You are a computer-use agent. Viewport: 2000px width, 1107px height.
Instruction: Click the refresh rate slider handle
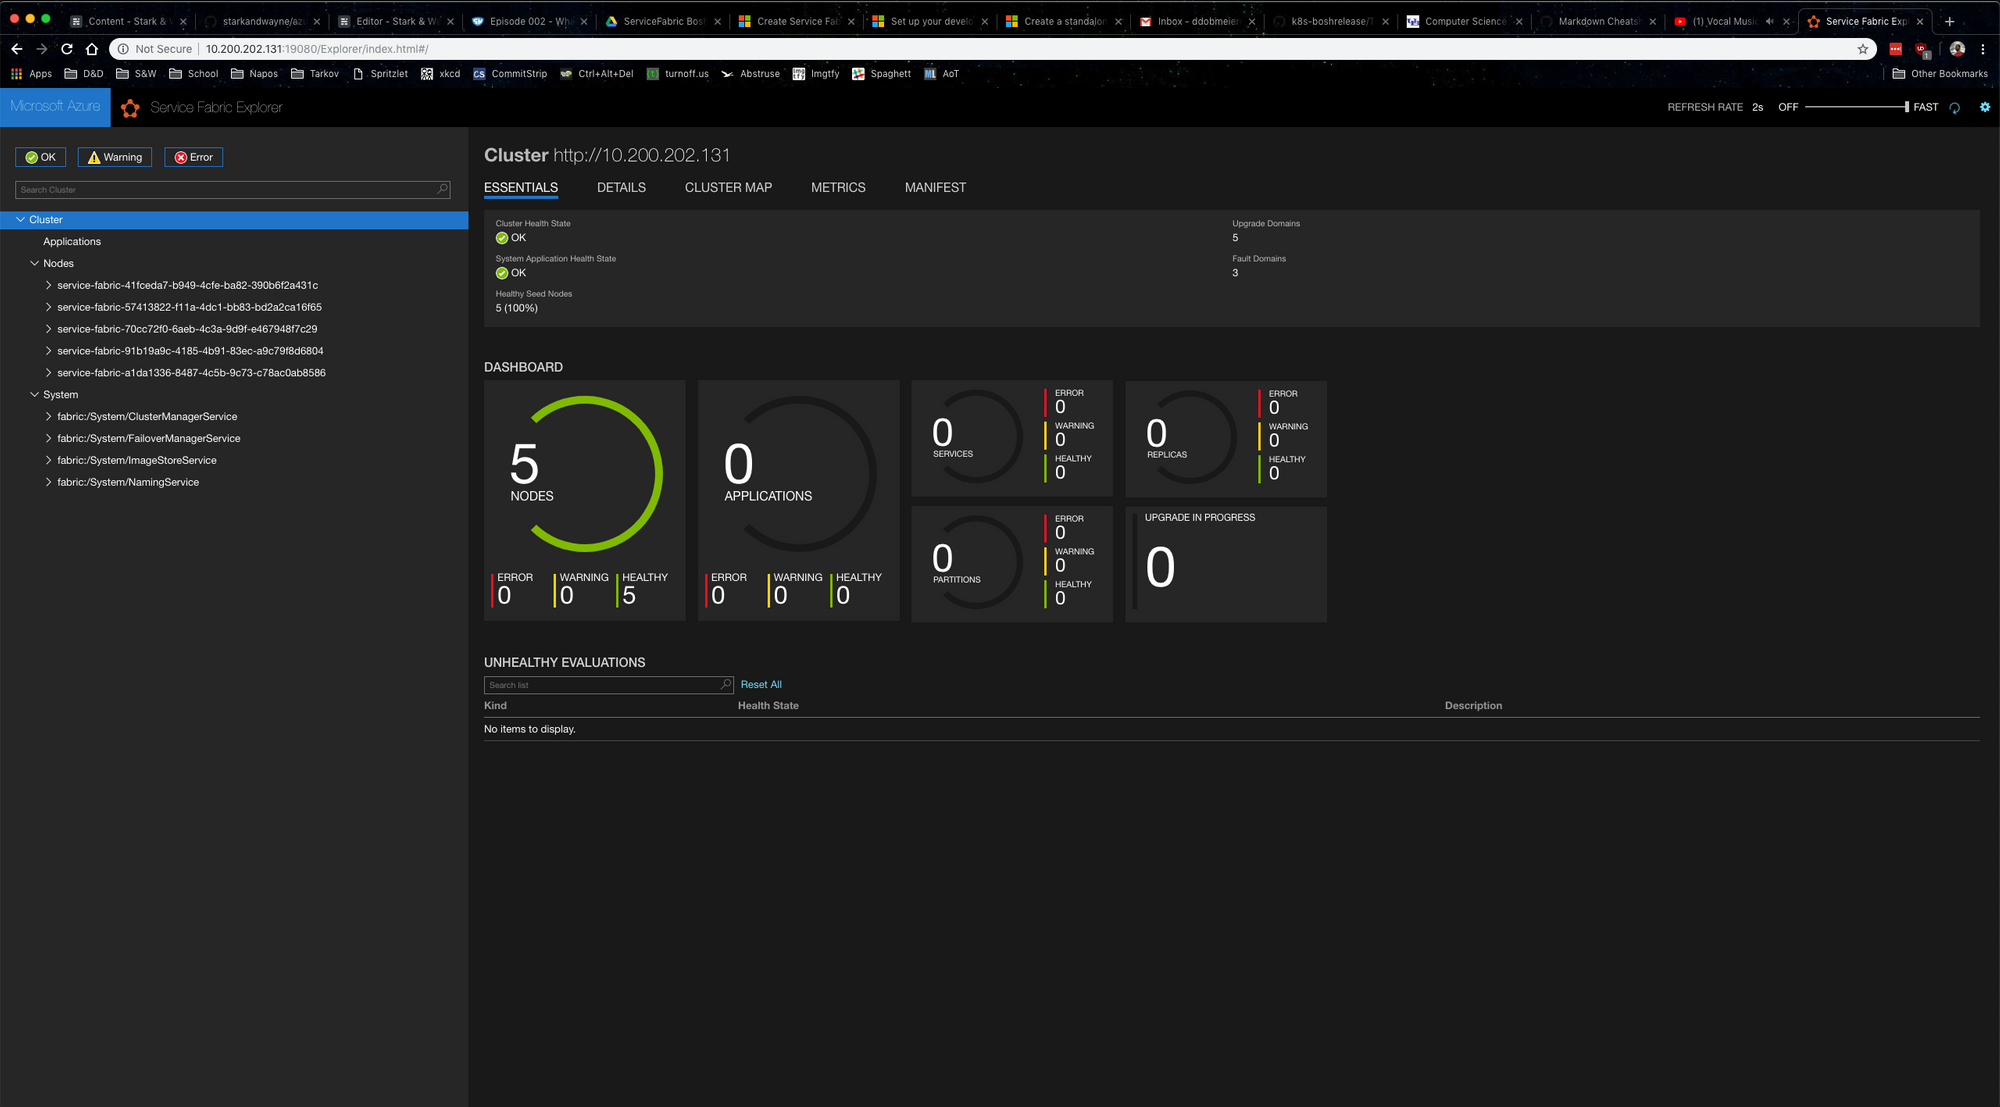[x=1906, y=107]
